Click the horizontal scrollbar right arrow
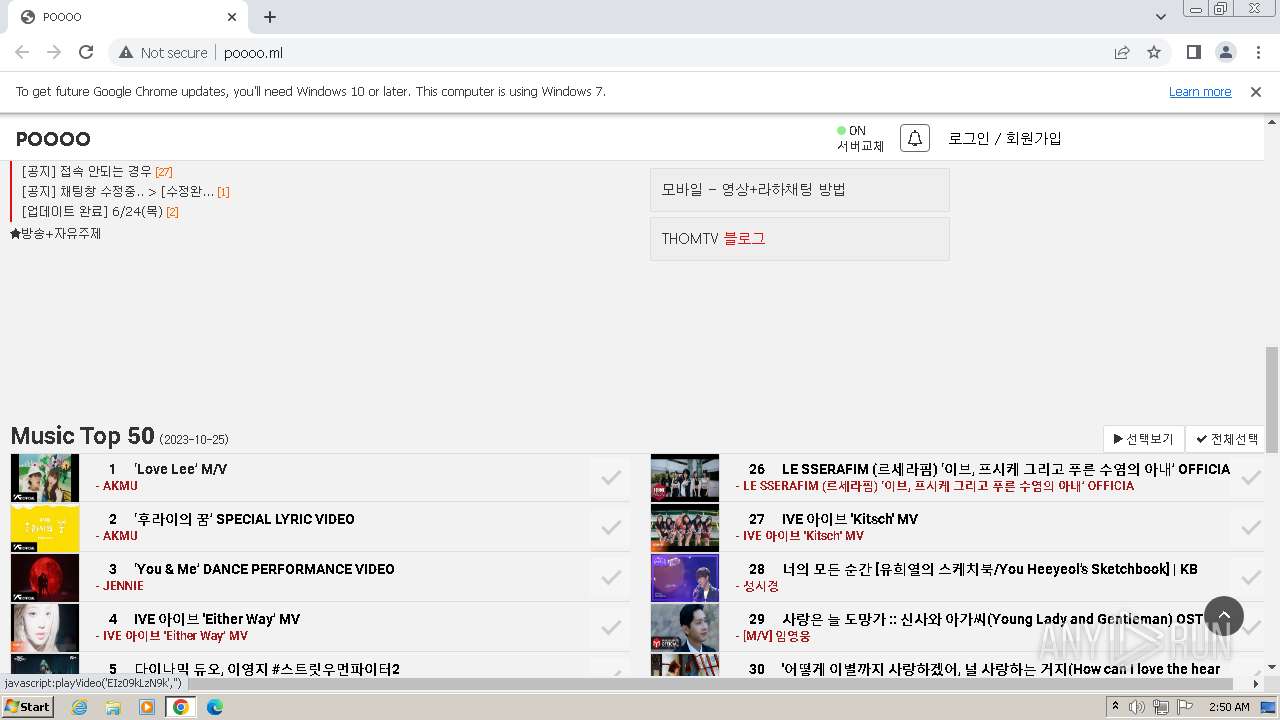 pyautogui.click(x=1257, y=684)
